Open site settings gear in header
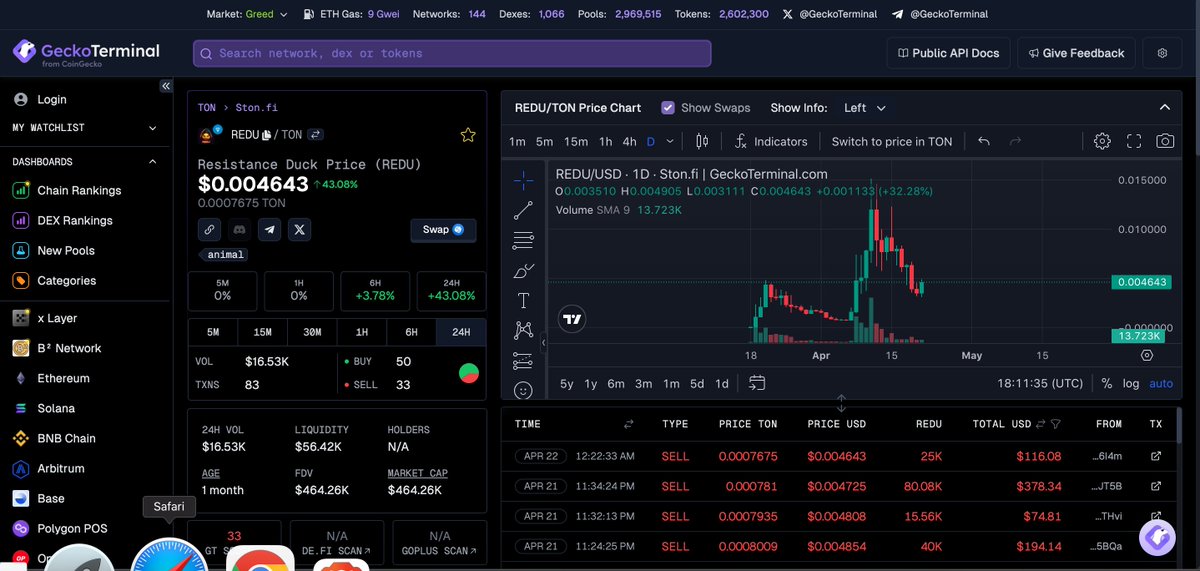The image size is (1200, 571). 1162,53
